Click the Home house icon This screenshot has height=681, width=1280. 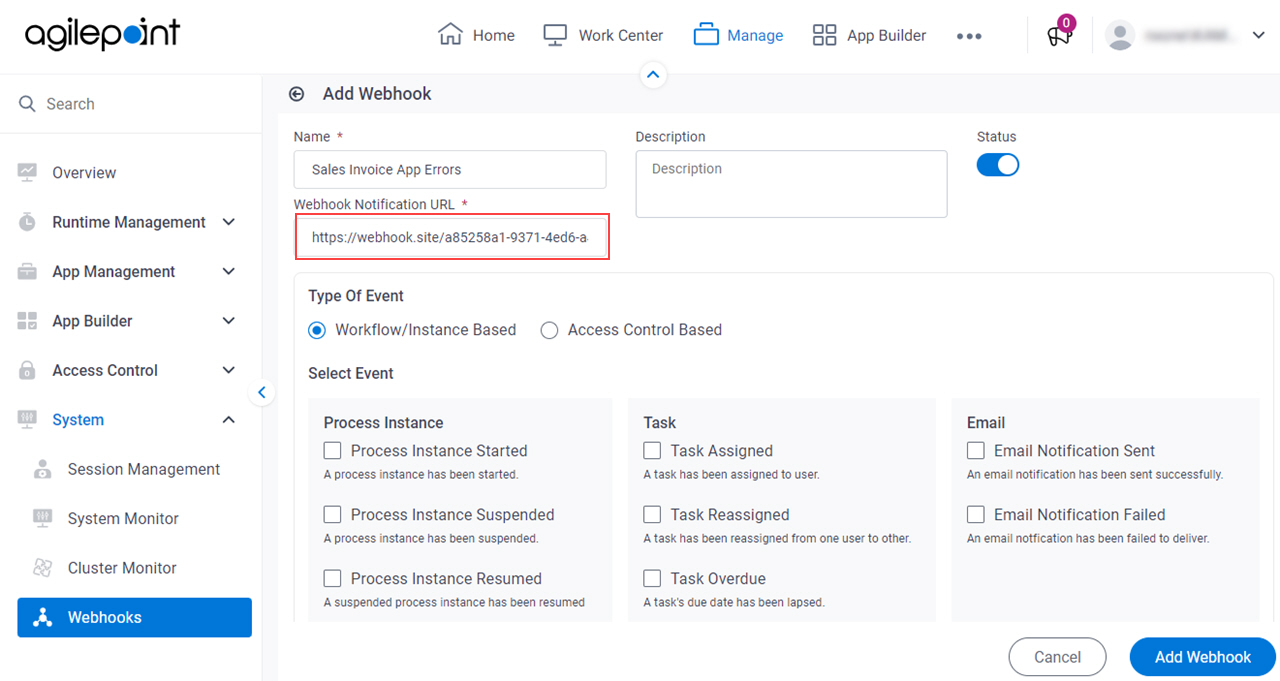pyautogui.click(x=451, y=35)
